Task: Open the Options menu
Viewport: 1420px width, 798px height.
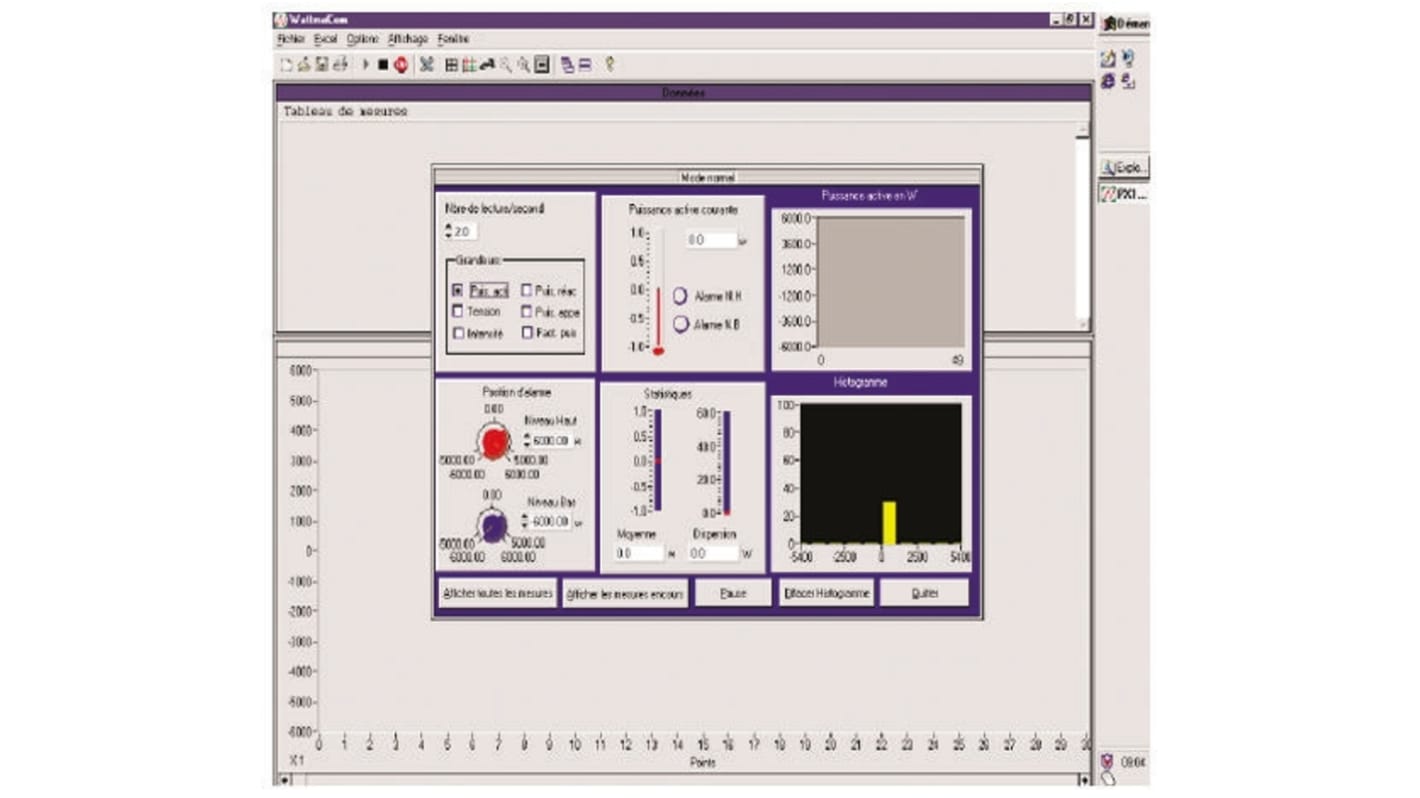Action: point(363,39)
